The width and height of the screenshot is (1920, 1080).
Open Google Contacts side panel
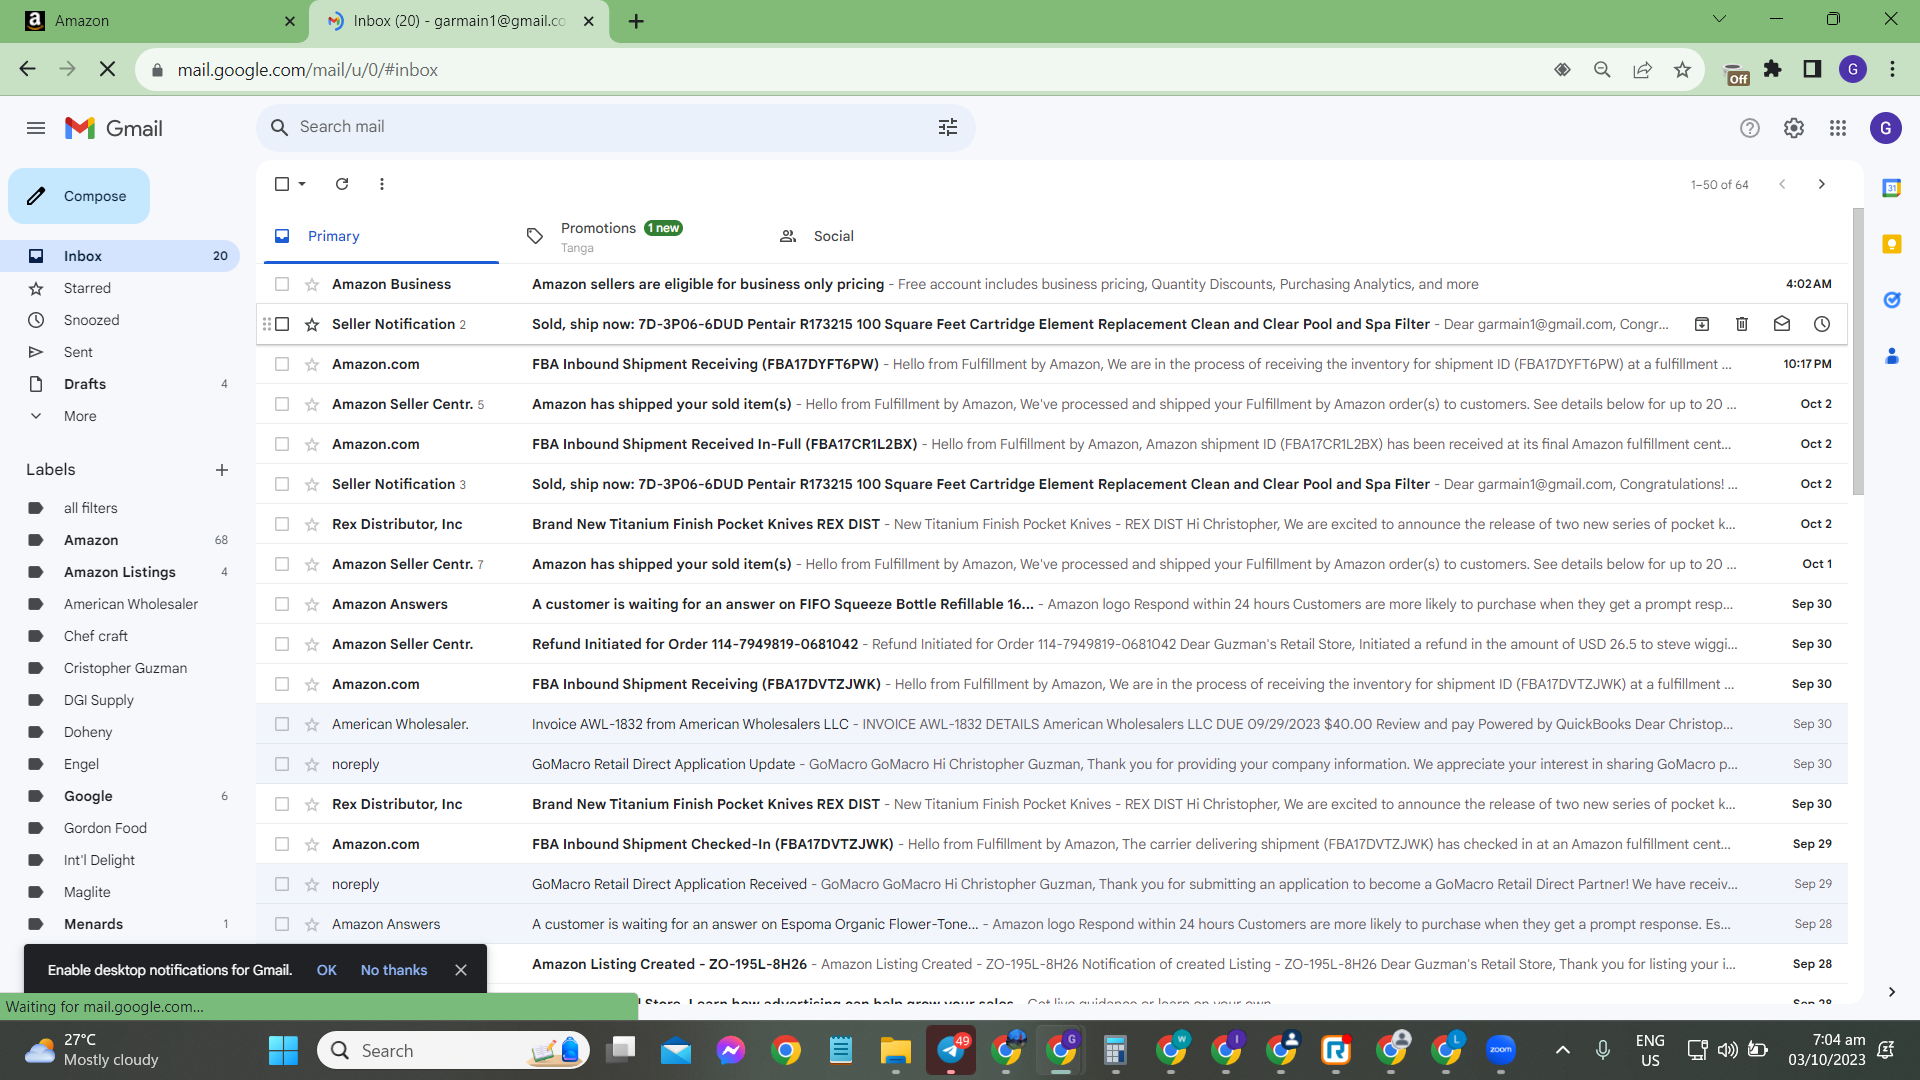(x=1892, y=356)
